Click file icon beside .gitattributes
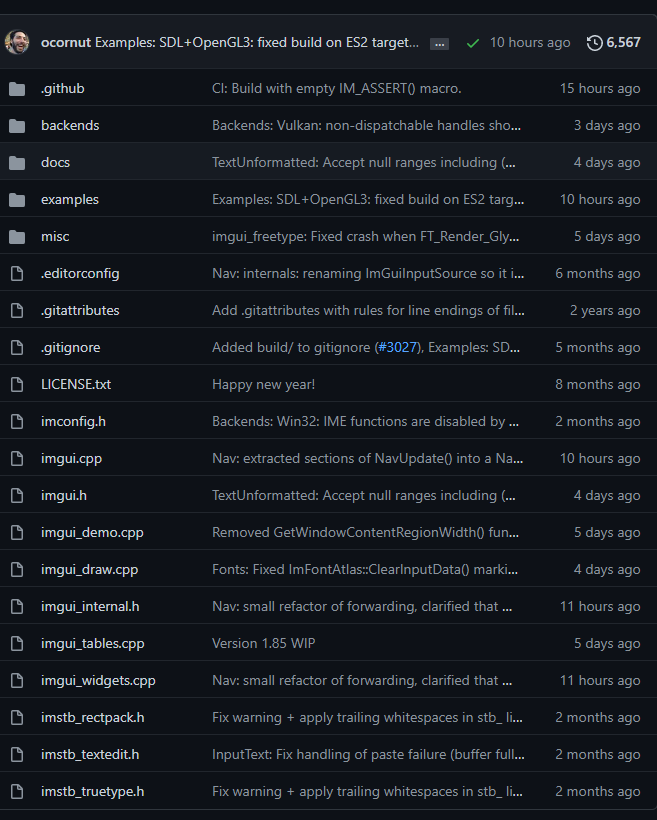 [17, 311]
